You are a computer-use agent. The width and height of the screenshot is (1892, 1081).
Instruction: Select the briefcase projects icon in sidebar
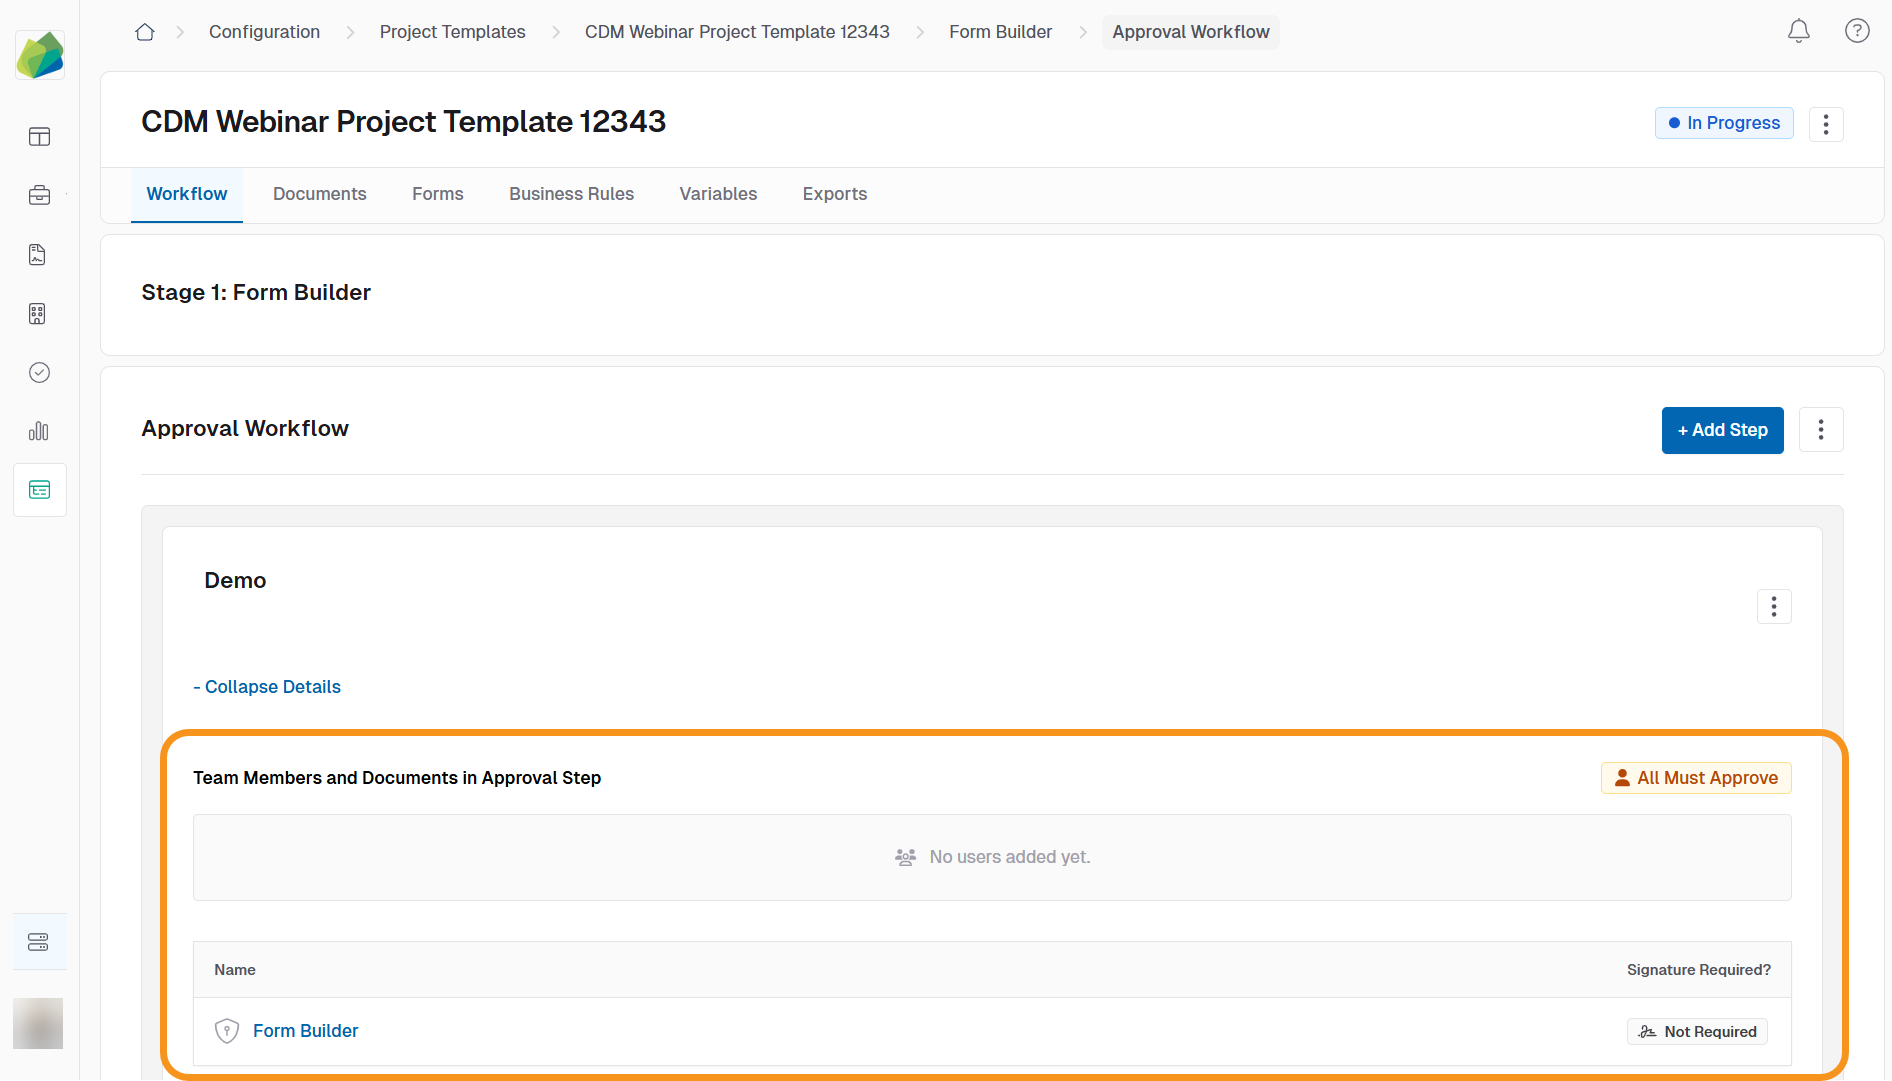(39, 195)
